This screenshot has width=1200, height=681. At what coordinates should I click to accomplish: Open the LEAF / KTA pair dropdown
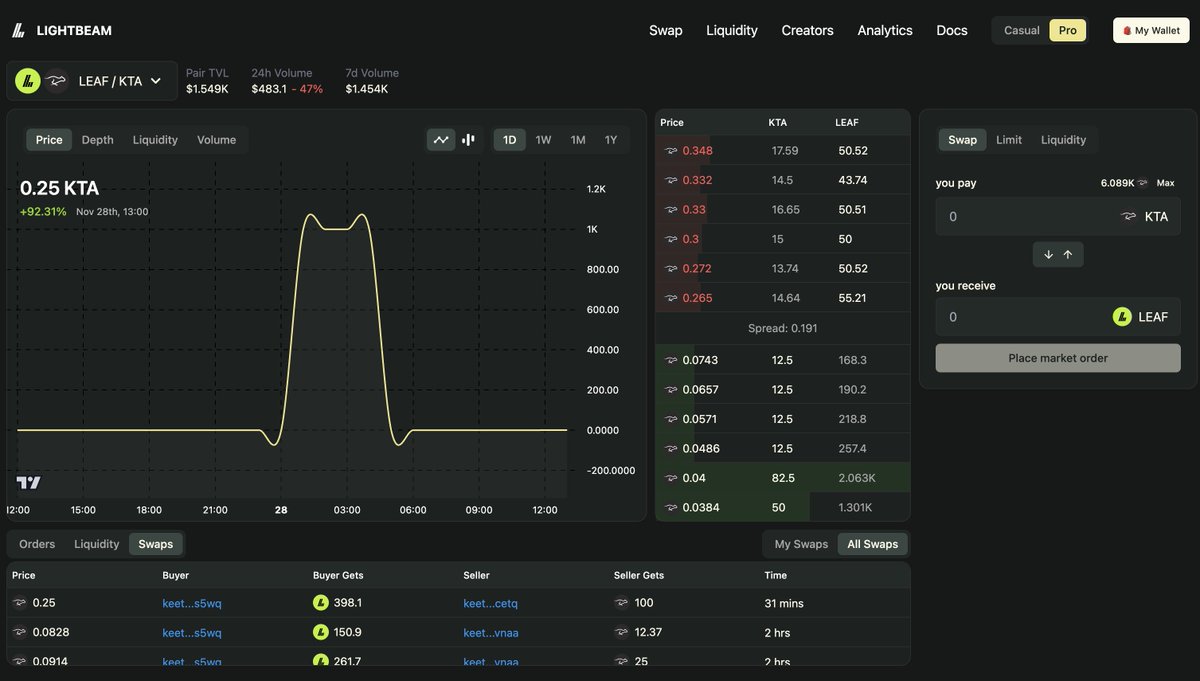pyautogui.click(x=92, y=81)
